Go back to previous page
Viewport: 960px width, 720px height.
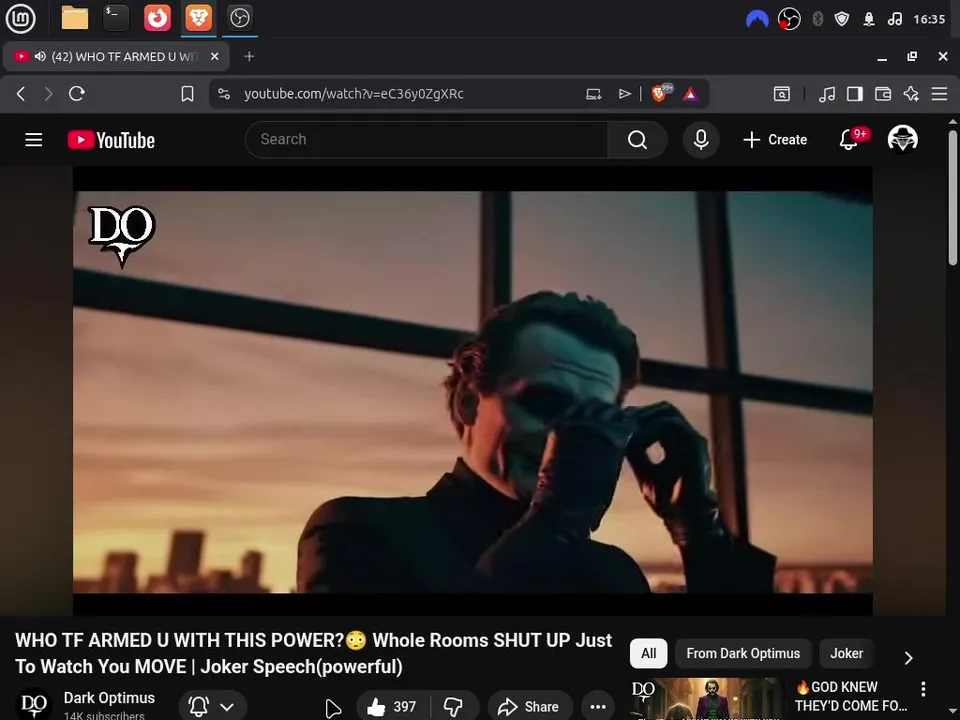(x=21, y=94)
